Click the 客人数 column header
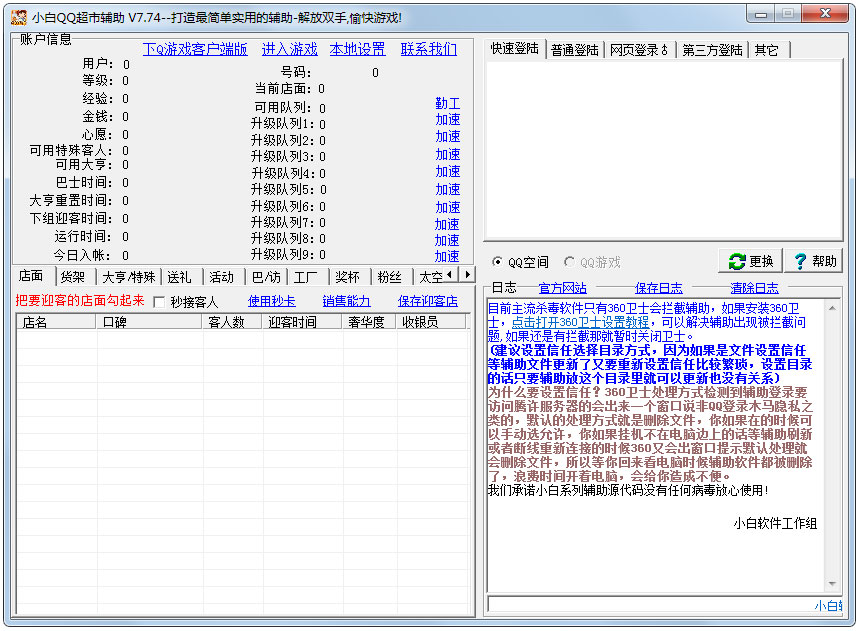The image size is (859, 631). click(232, 322)
